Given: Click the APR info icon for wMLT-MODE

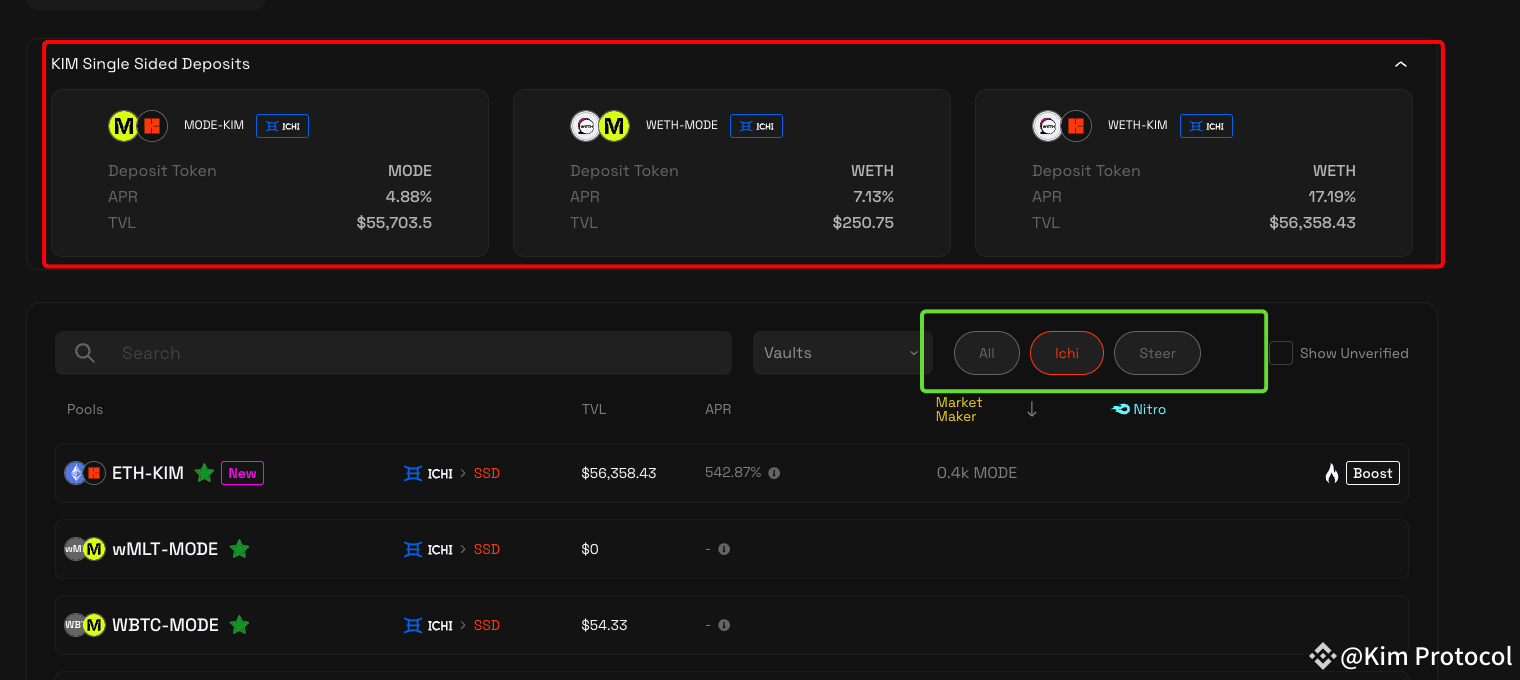Looking at the screenshot, I should pos(724,549).
